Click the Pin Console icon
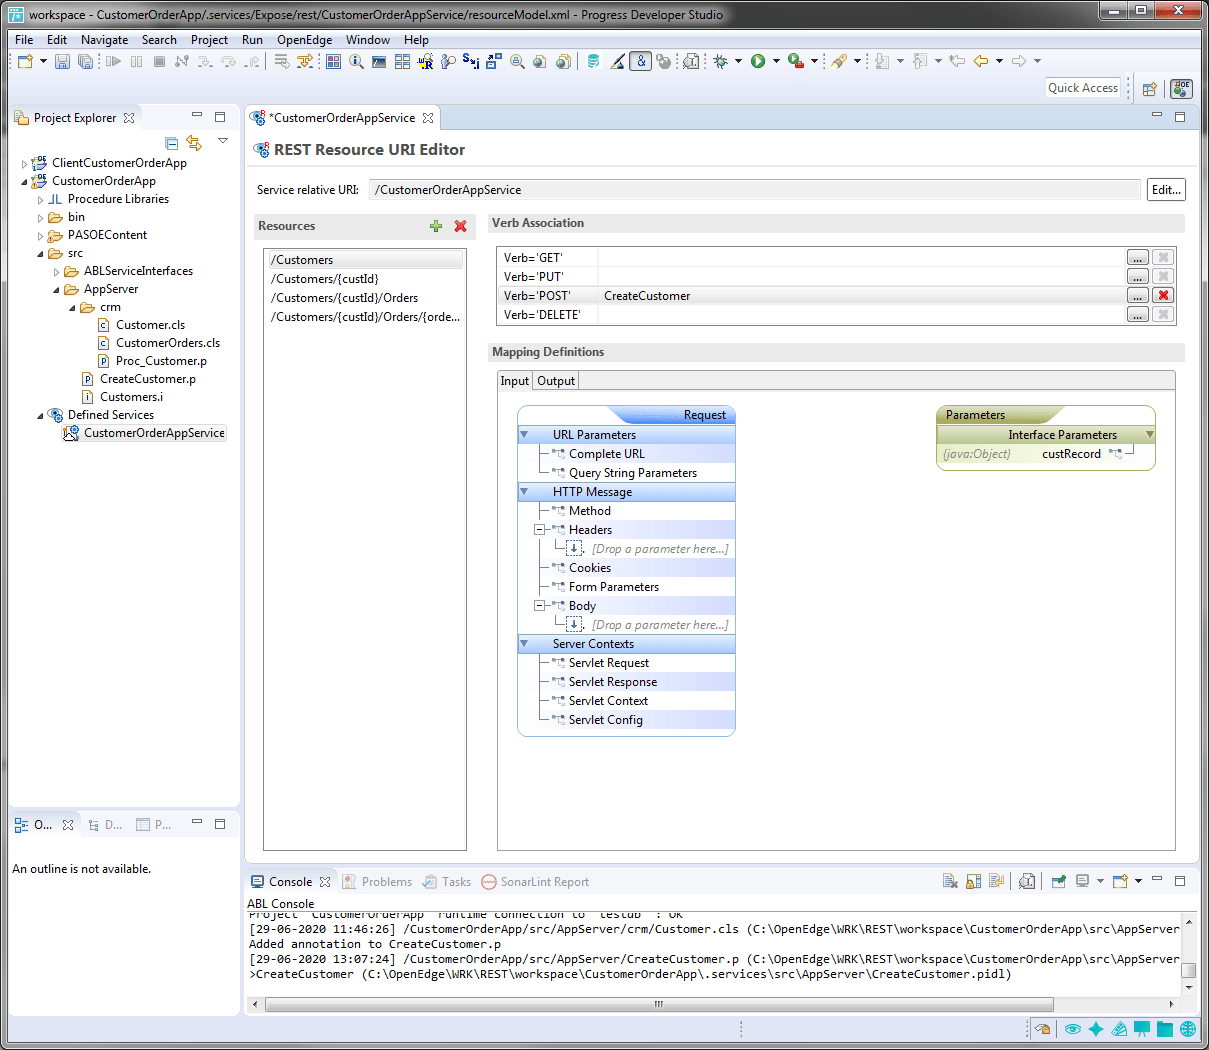1209x1050 pixels. click(1058, 881)
